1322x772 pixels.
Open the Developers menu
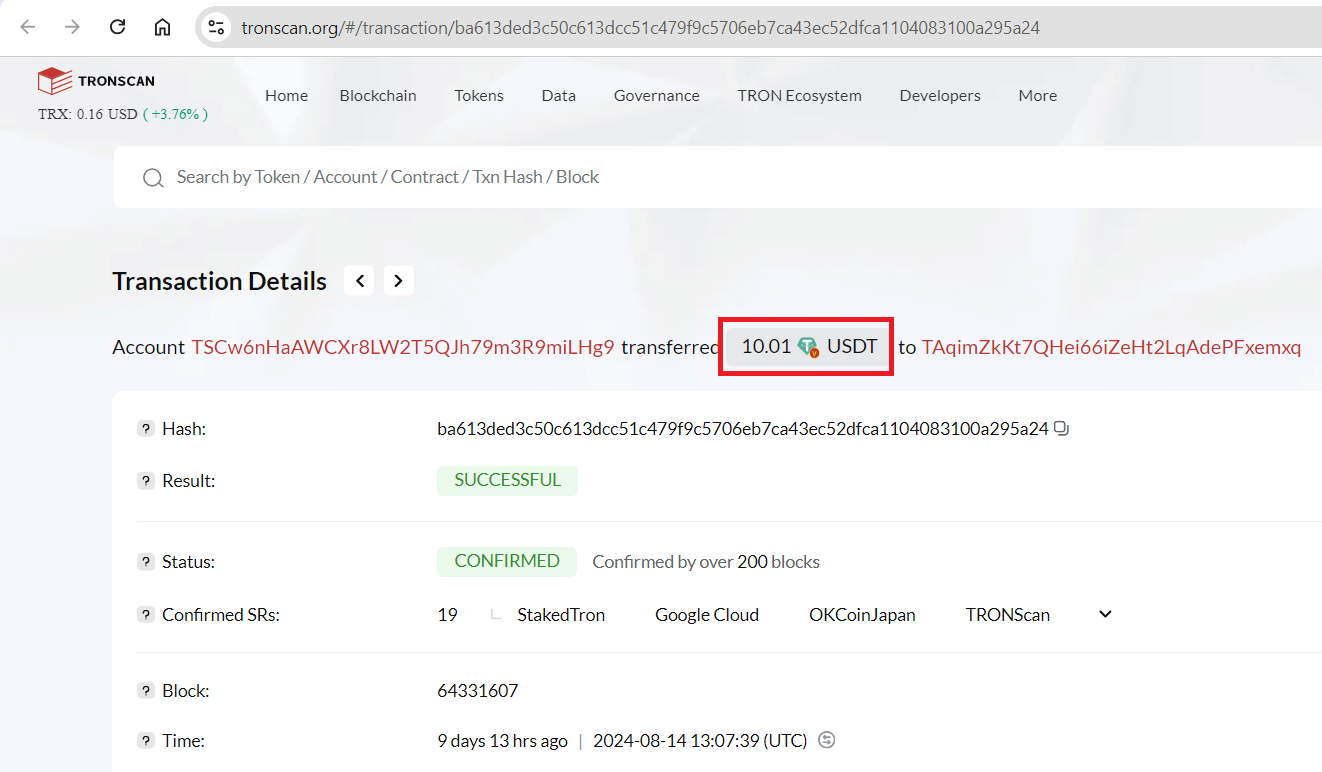tap(940, 96)
